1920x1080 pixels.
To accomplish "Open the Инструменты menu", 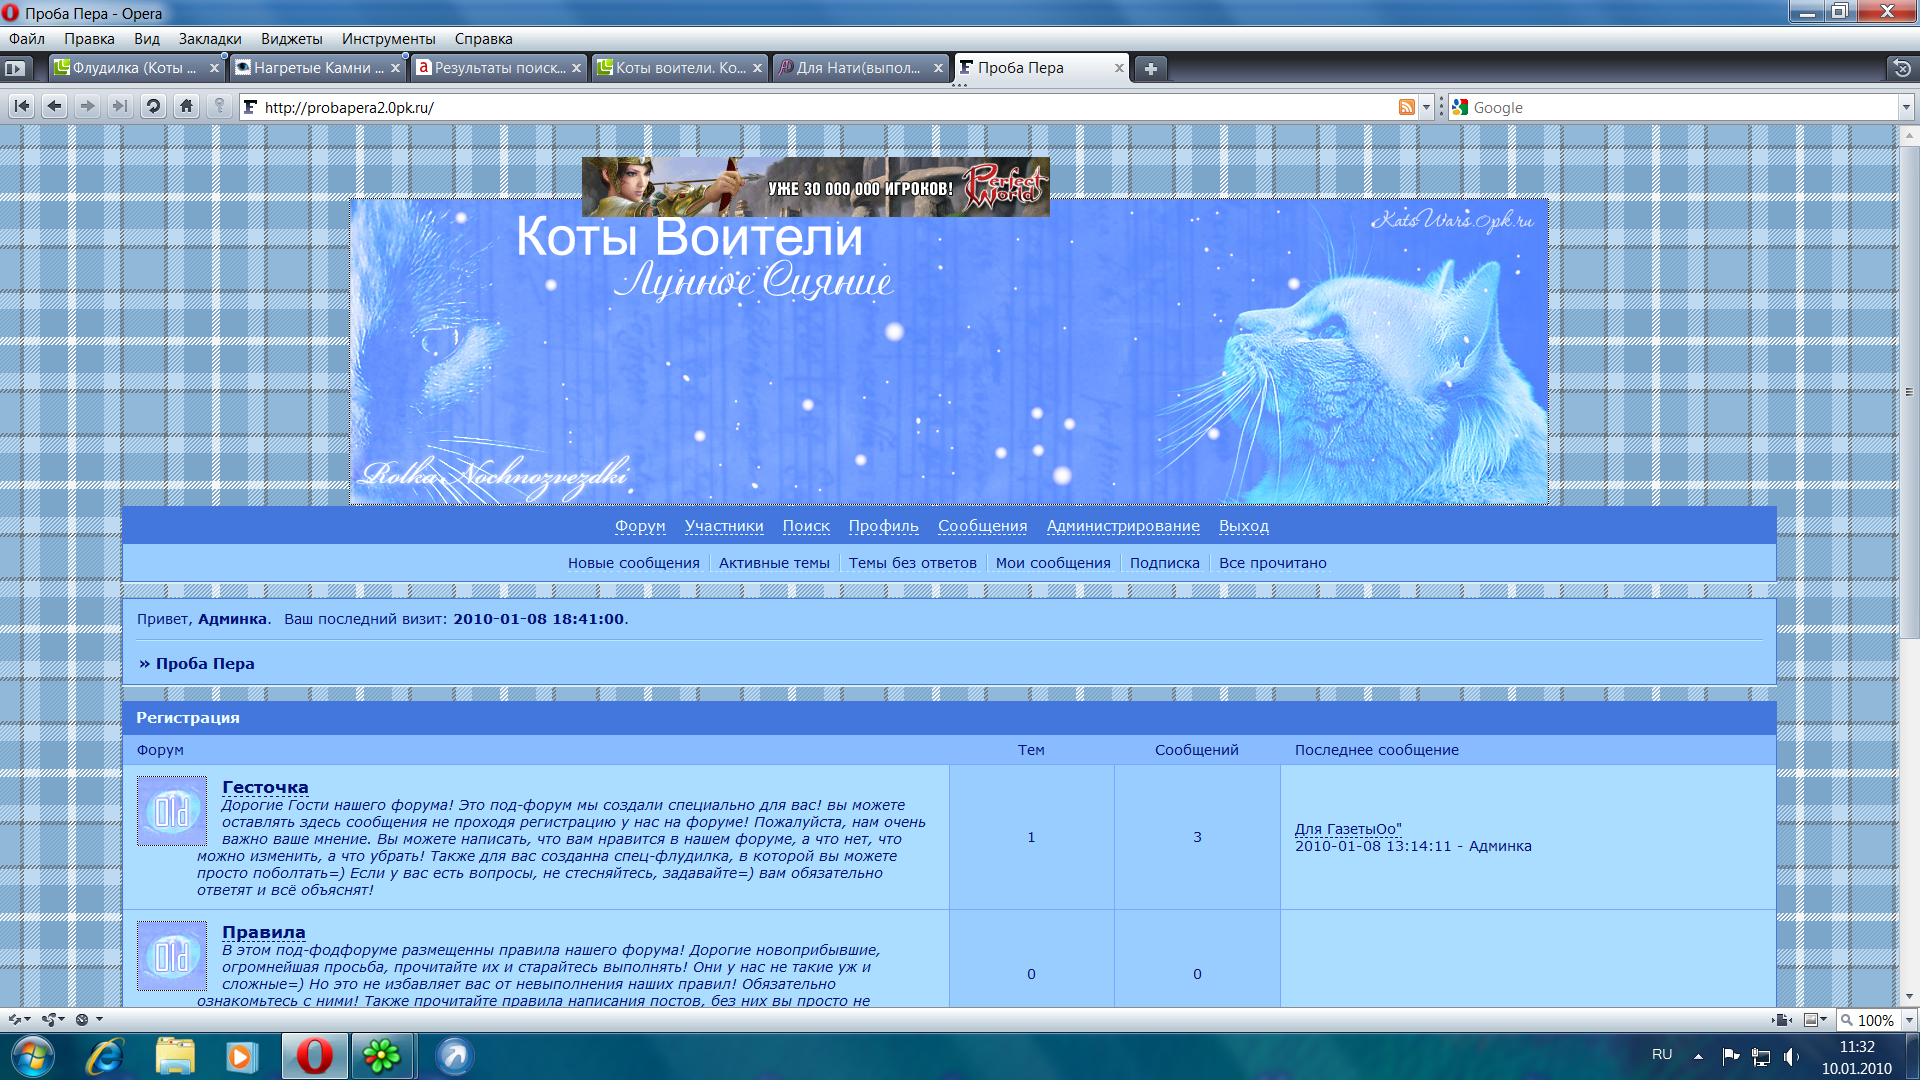I will 389,39.
